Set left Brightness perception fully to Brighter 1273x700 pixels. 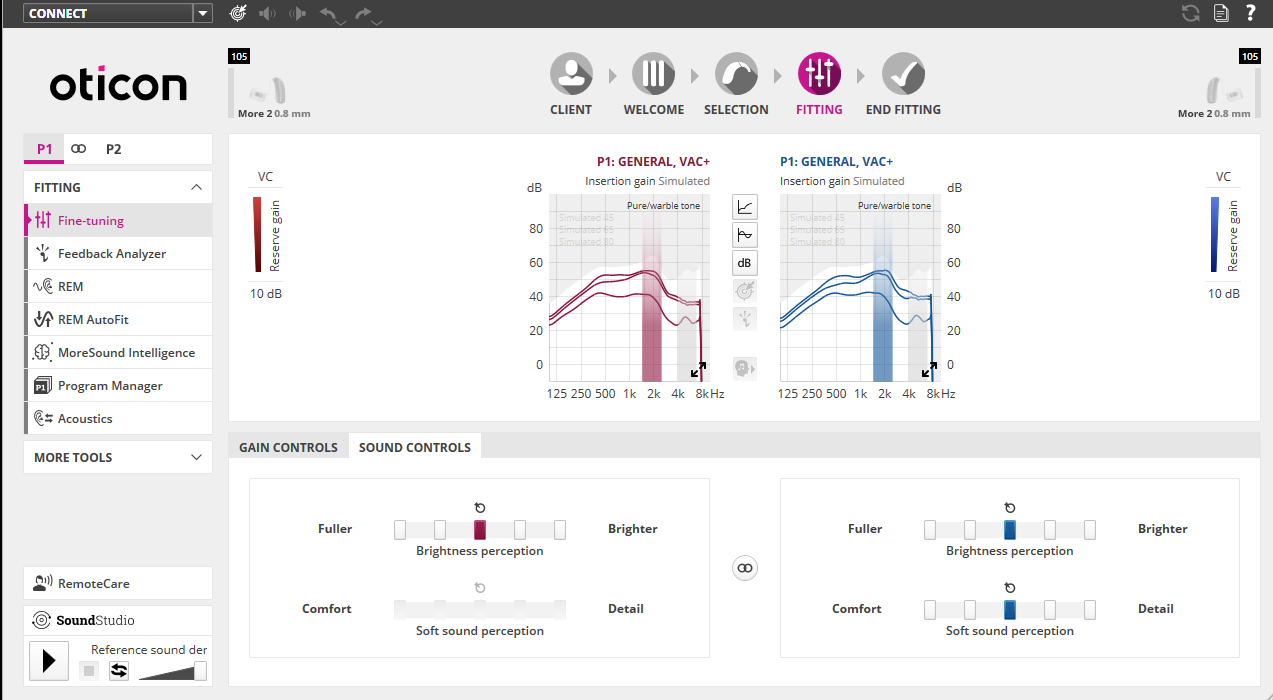coord(560,530)
